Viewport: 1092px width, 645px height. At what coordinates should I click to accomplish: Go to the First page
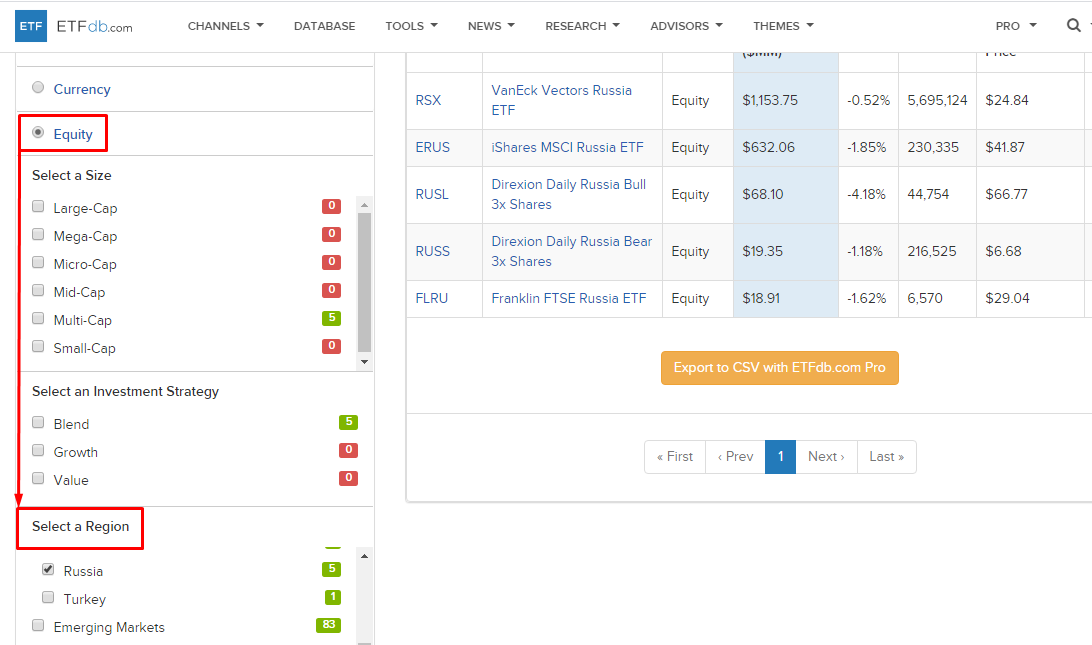(x=675, y=457)
